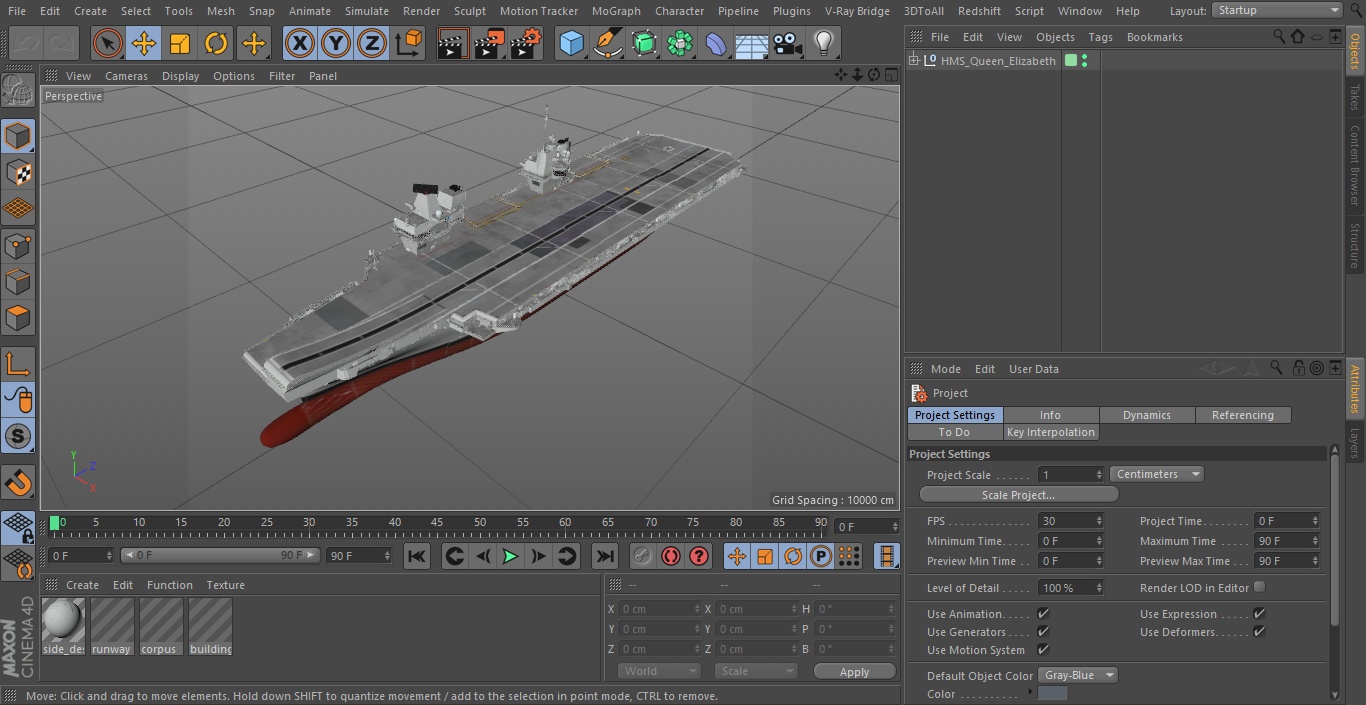Click frame 45 on the timeline ruler

[437, 523]
